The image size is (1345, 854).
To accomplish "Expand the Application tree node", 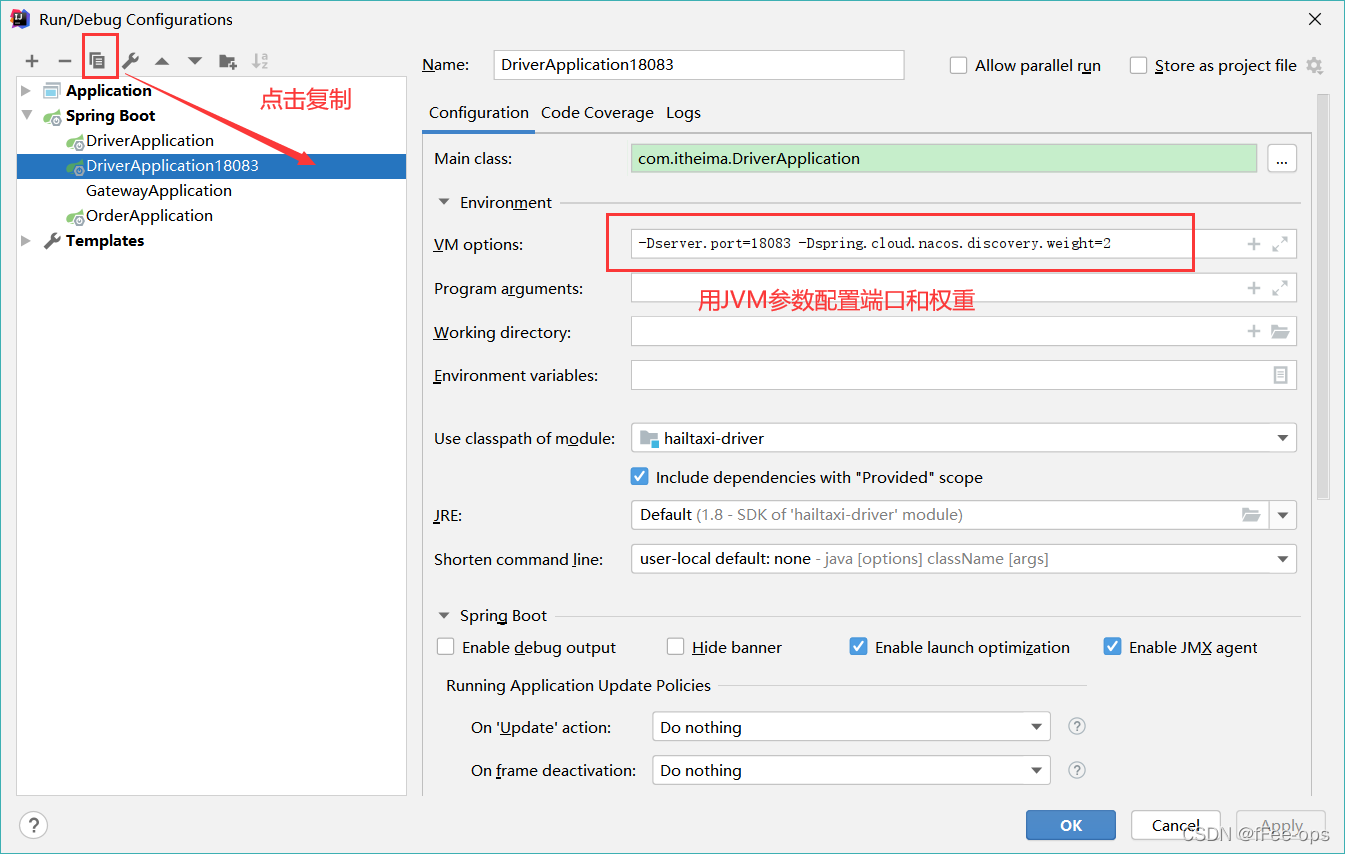I will [26, 91].
